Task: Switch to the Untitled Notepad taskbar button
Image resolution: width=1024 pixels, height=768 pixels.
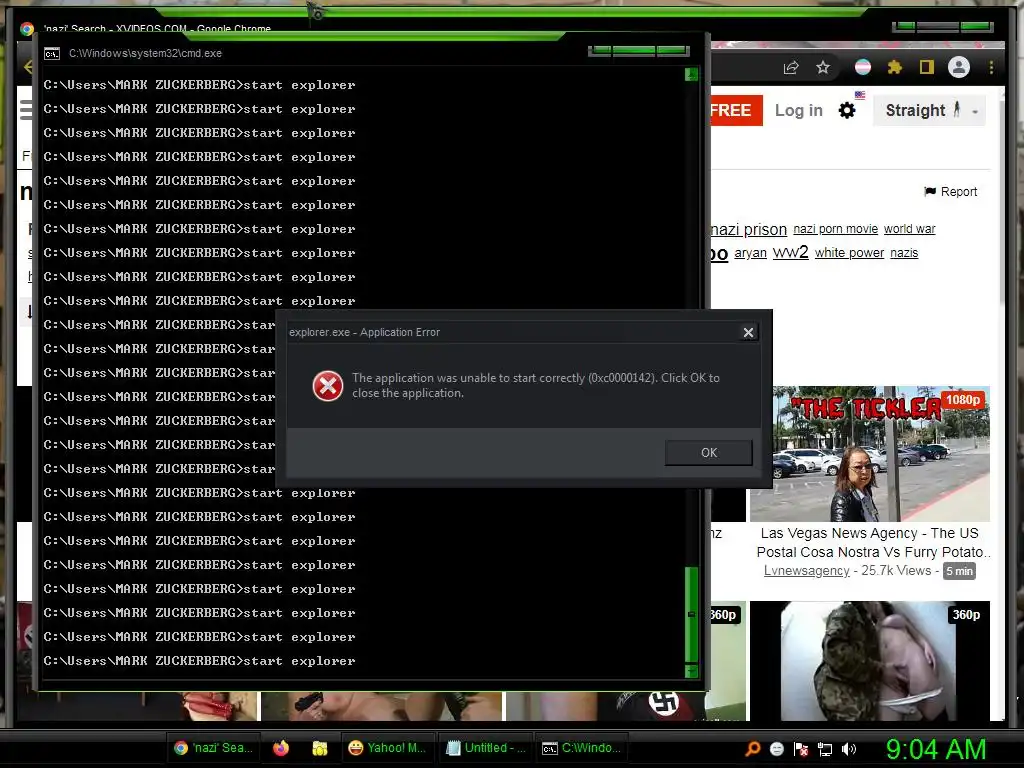Action: tap(485, 748)
